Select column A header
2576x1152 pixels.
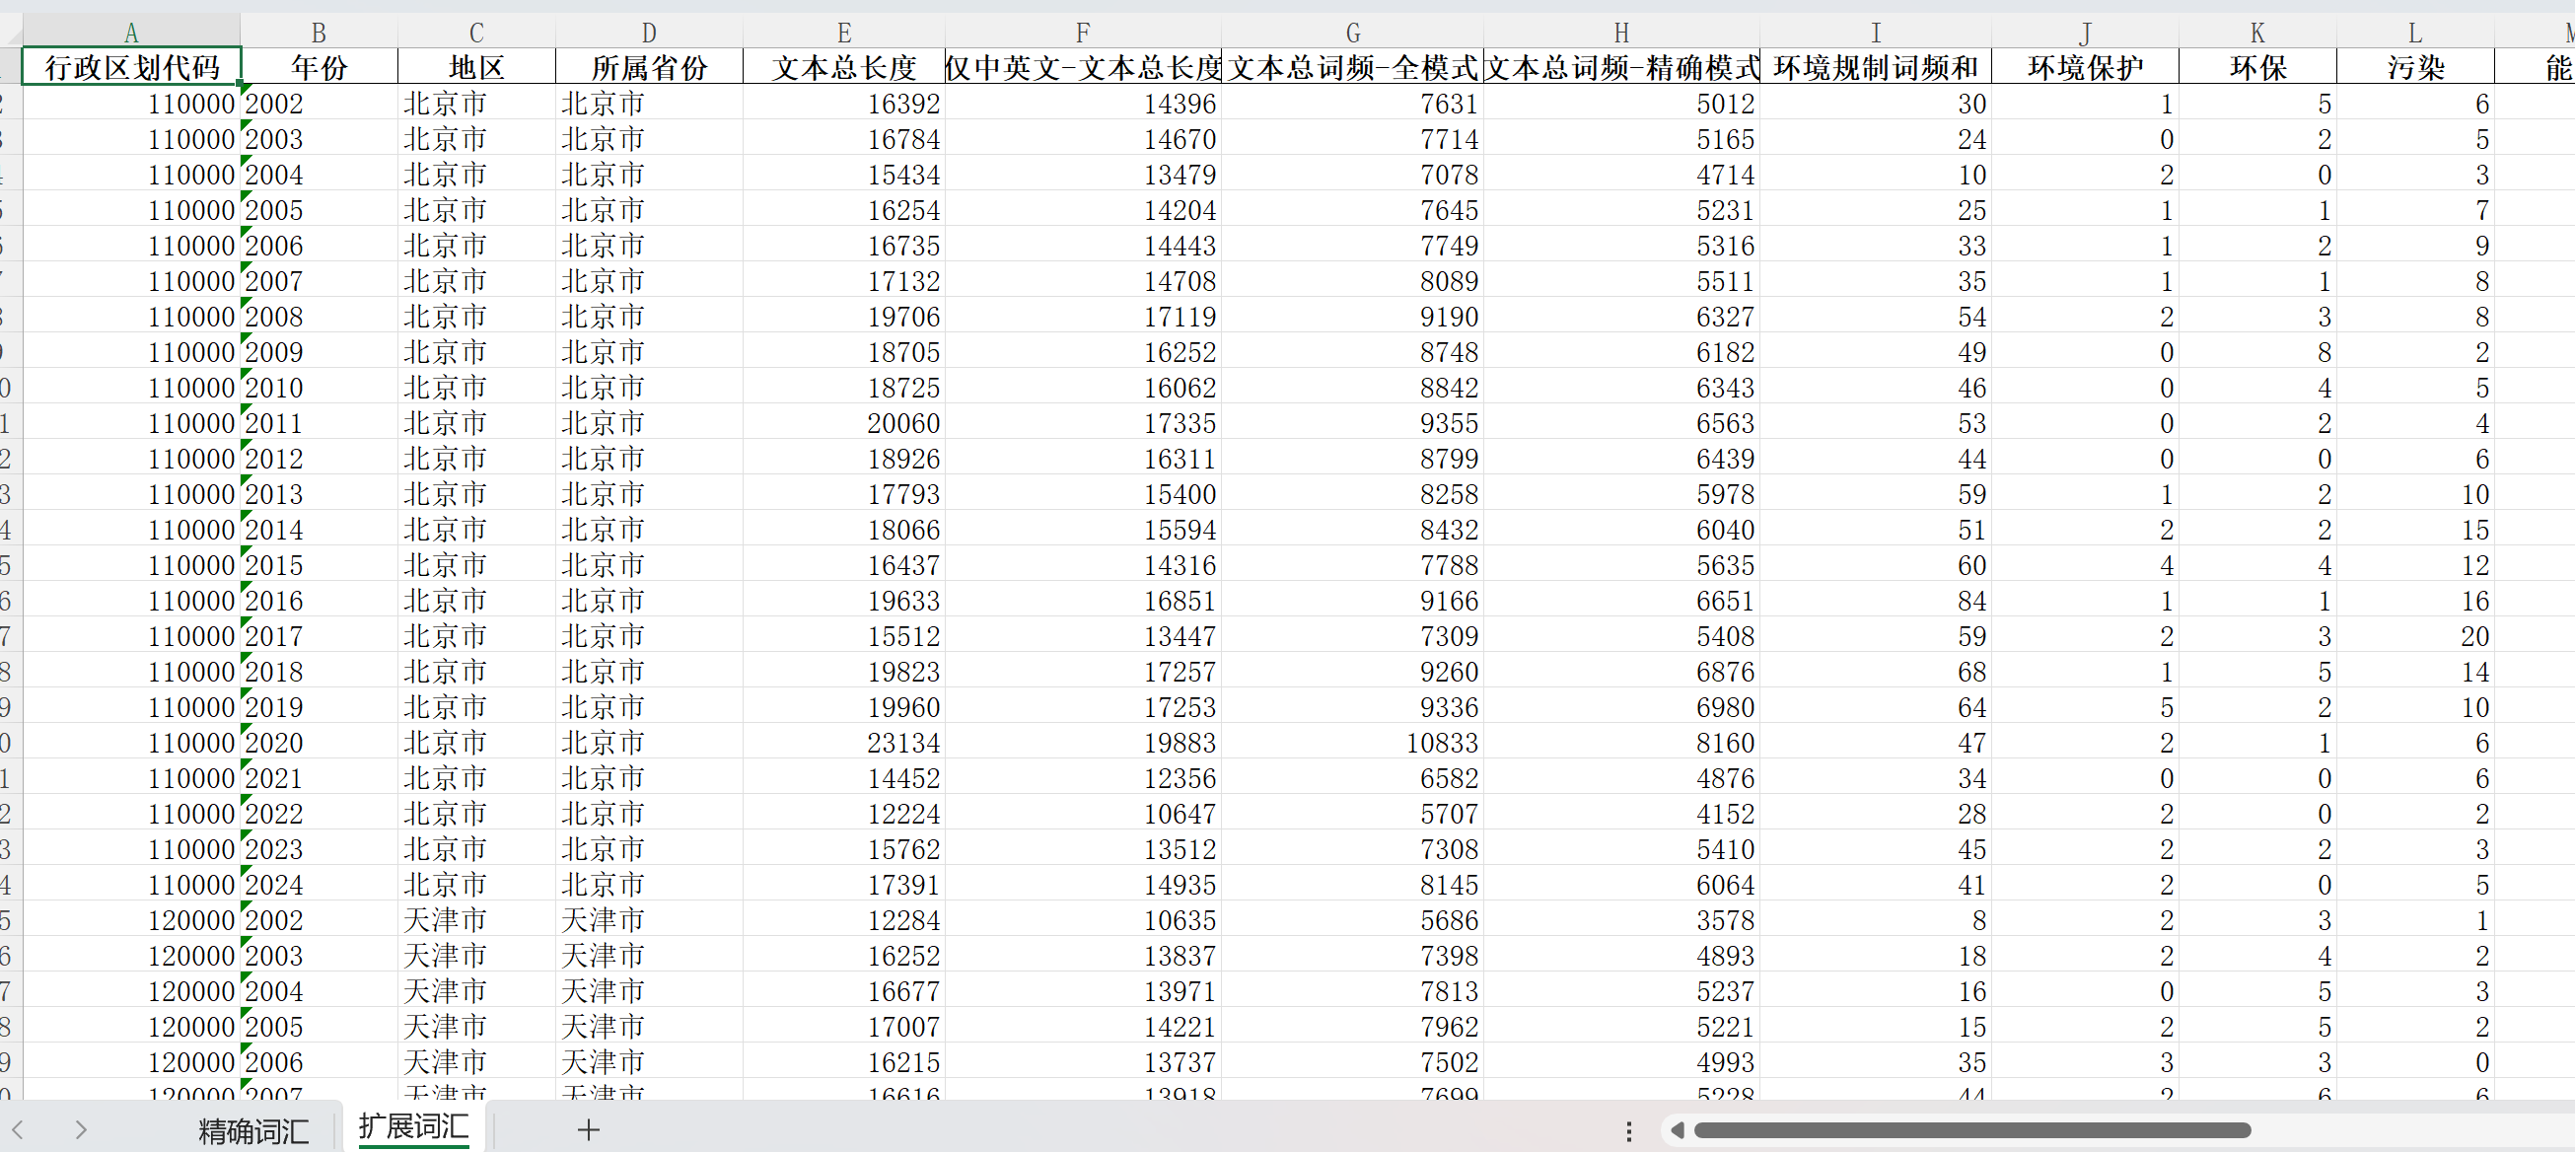[x=131, y=32]
